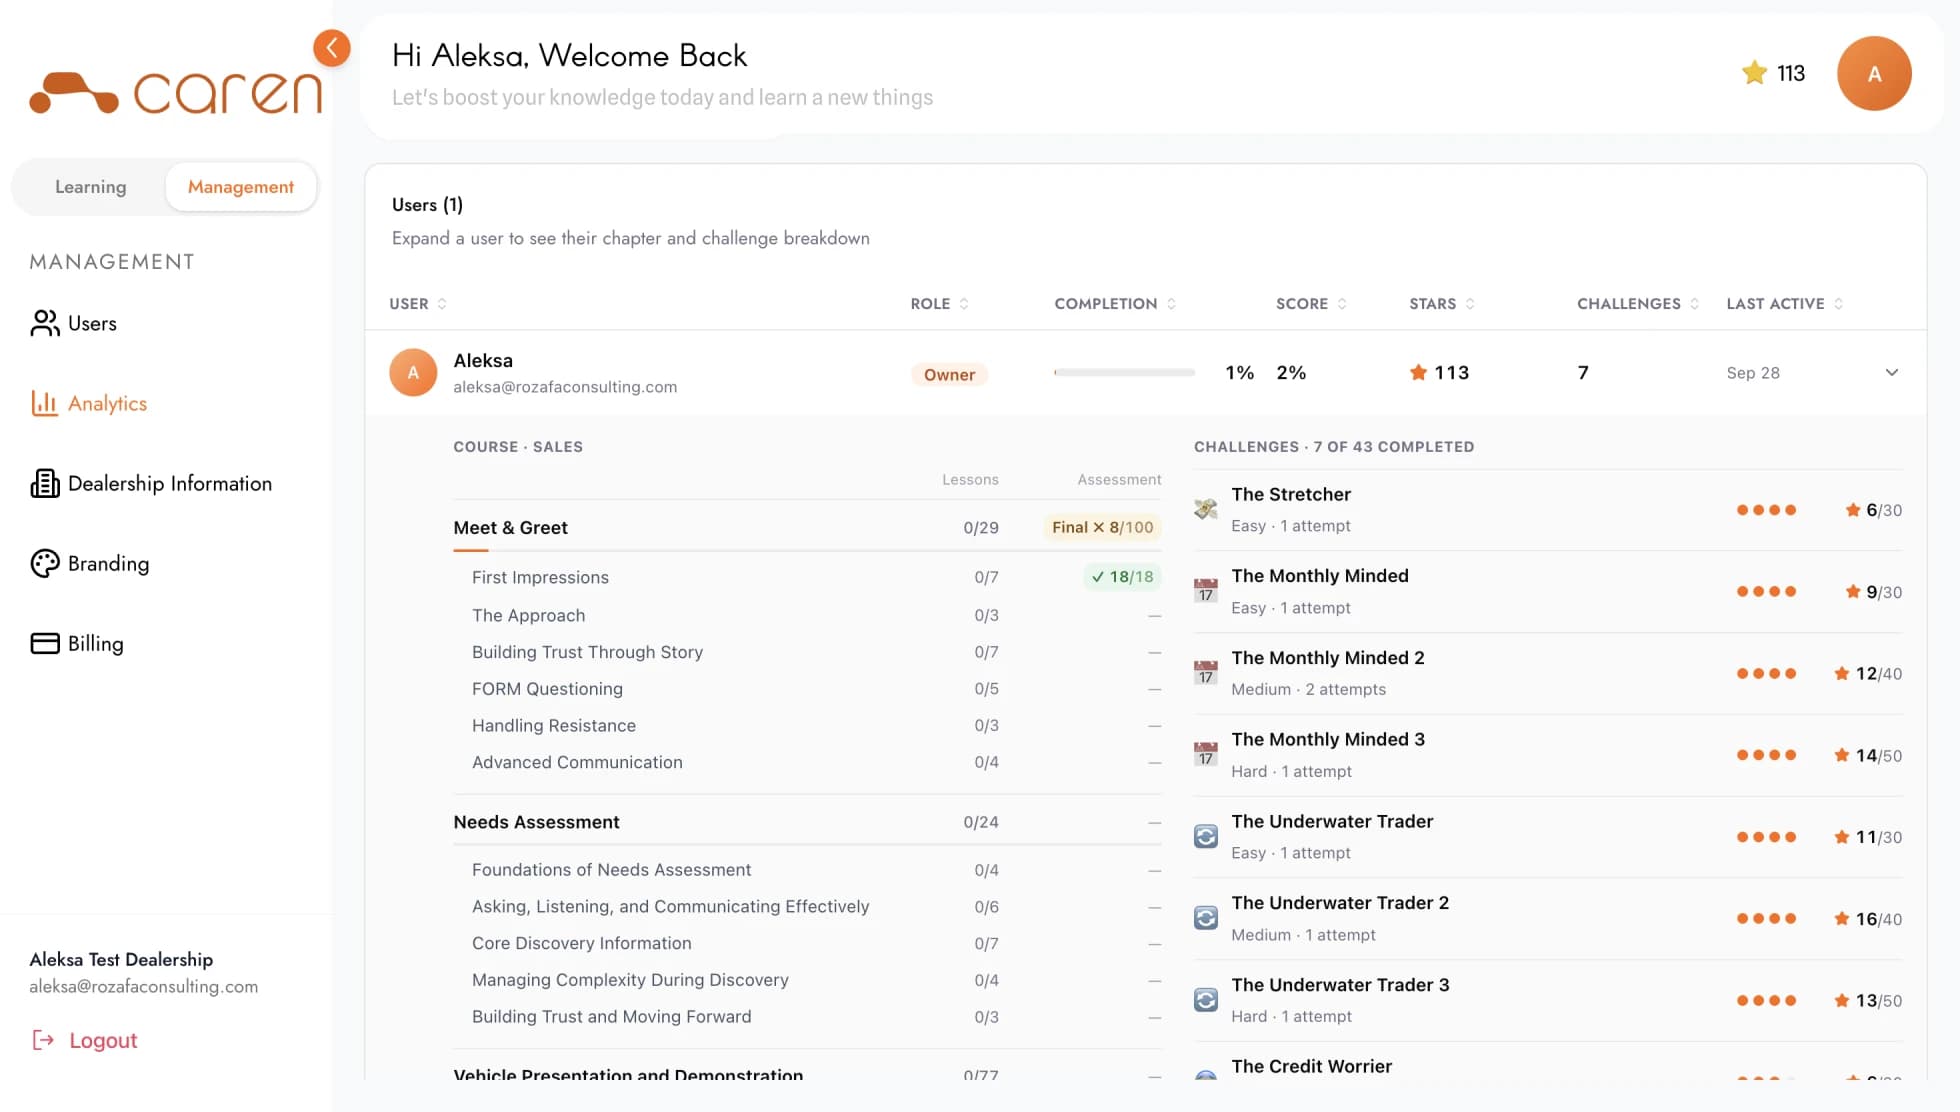Click The Stretcher challenge icon
Screen dimensions: 1960x1112
(x=1206, y=509)
